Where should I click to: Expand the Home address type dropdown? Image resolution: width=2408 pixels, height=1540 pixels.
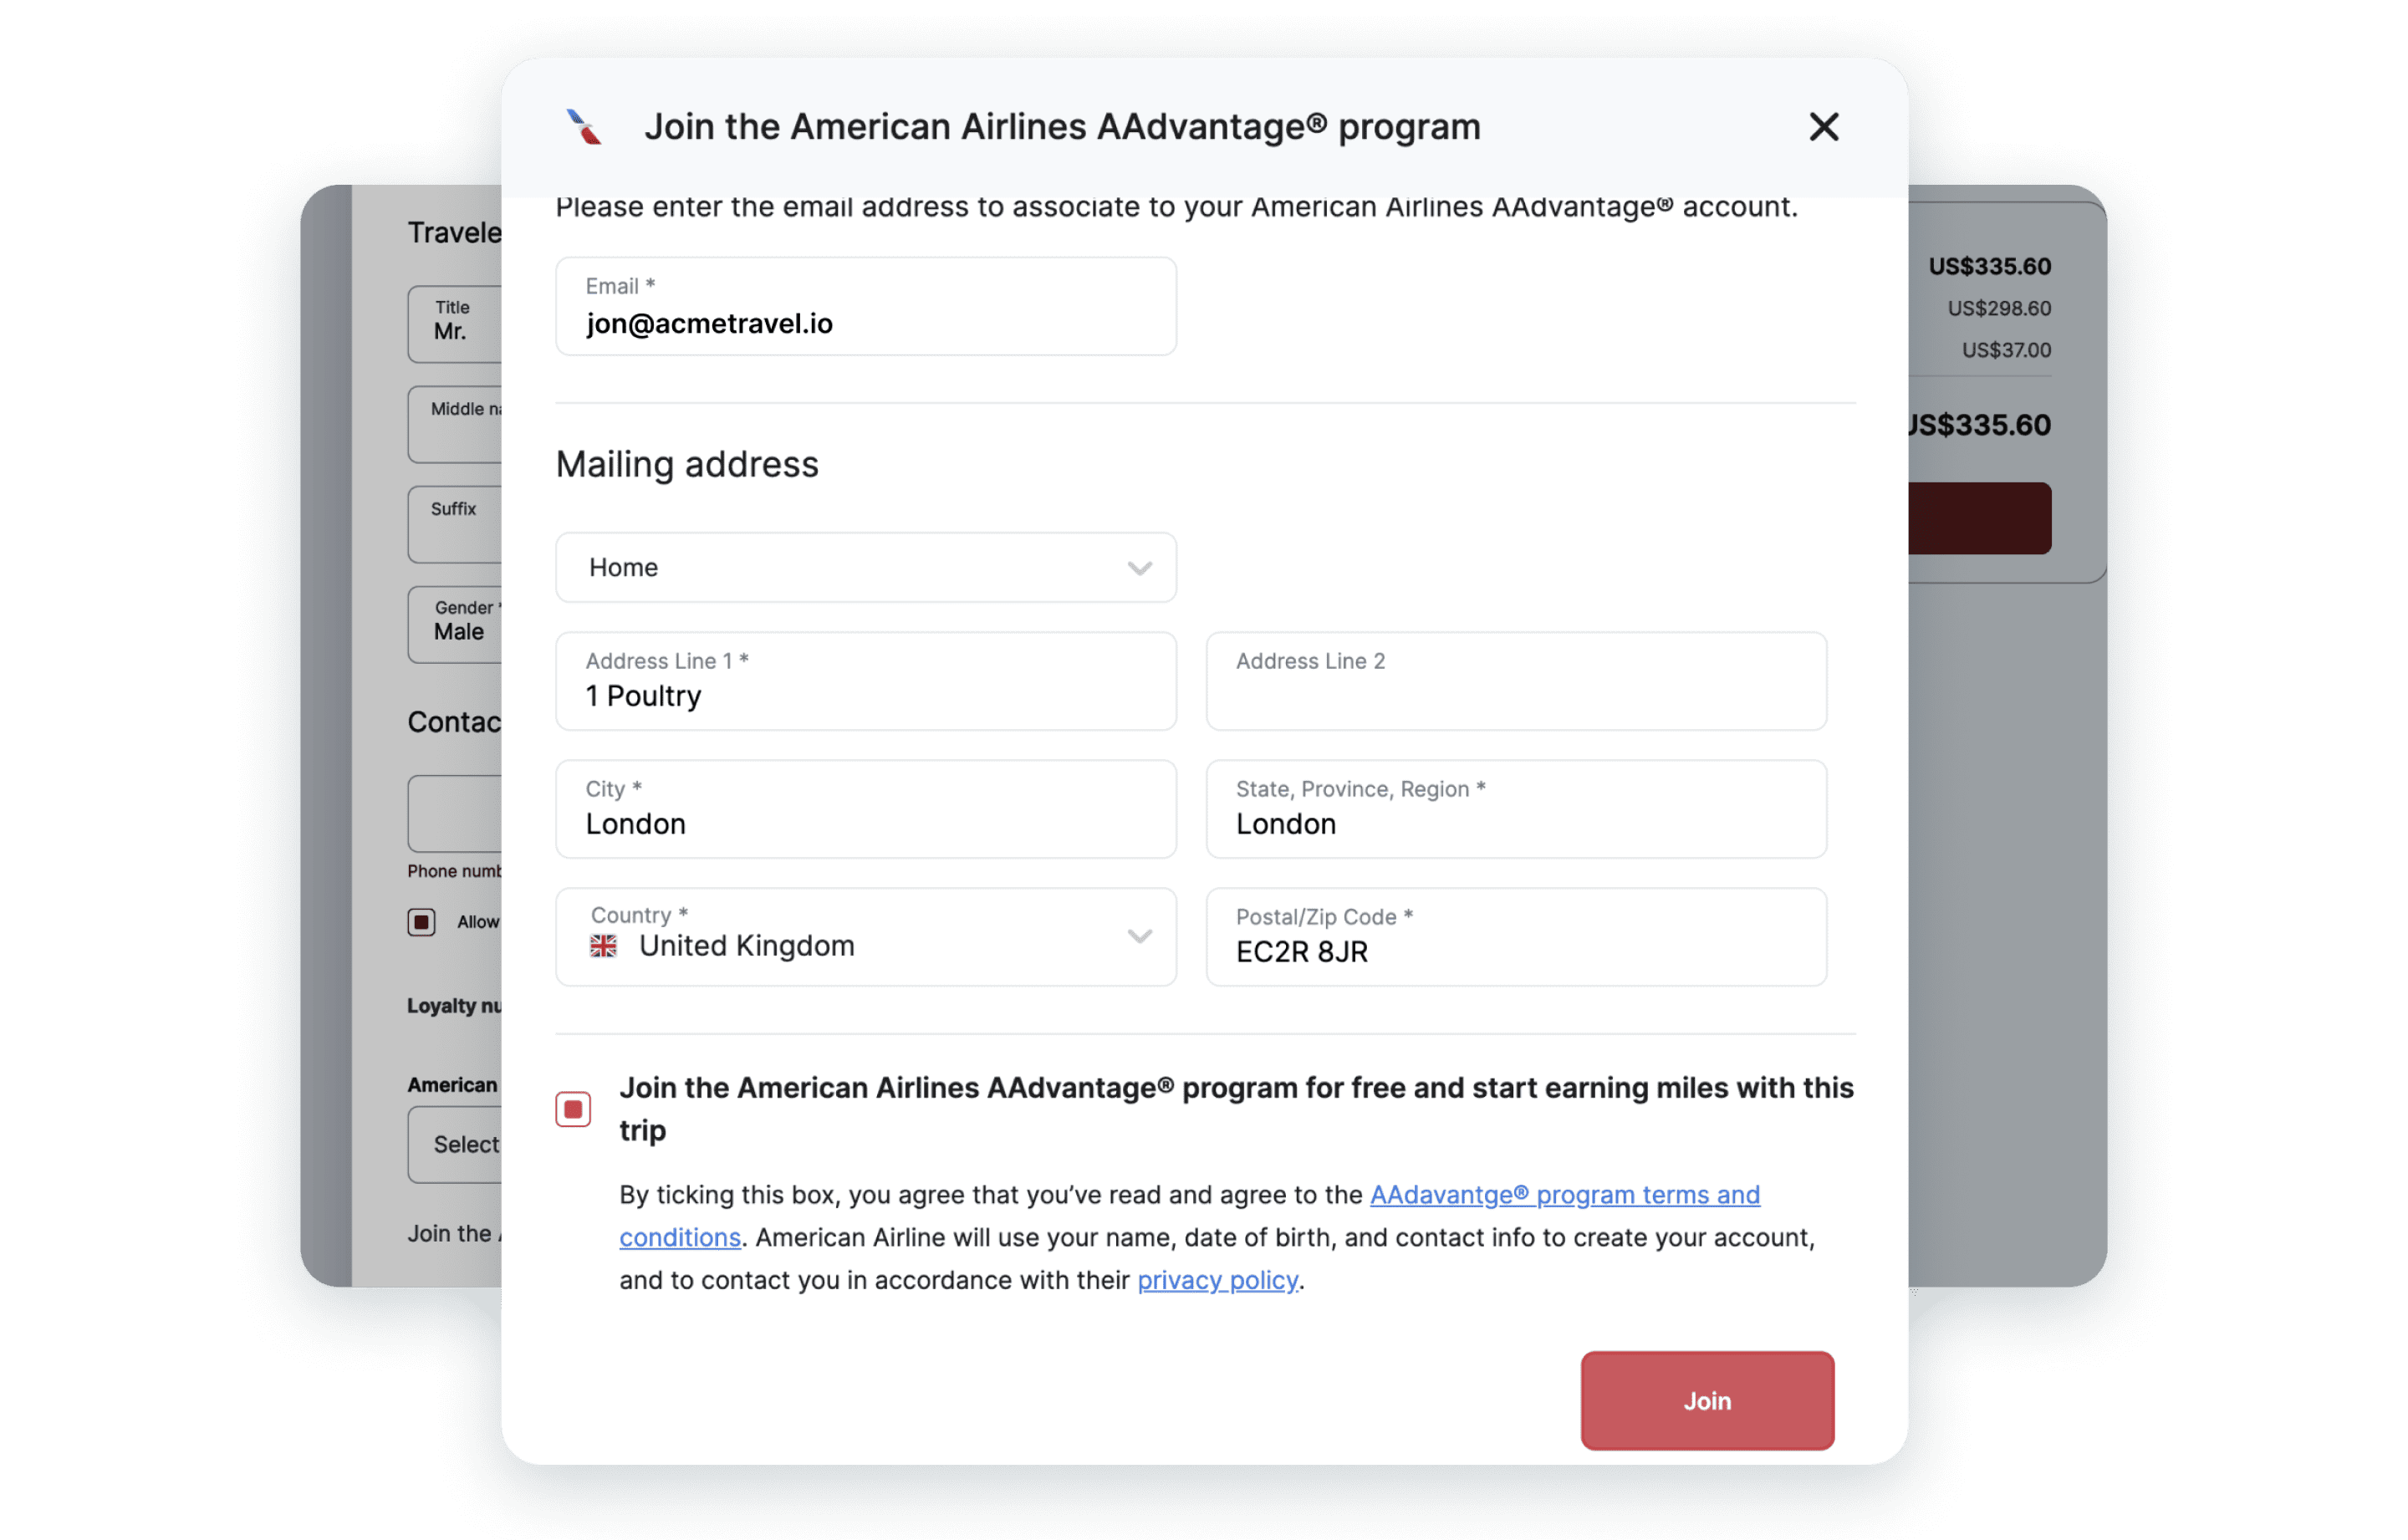tap(865, 567)
